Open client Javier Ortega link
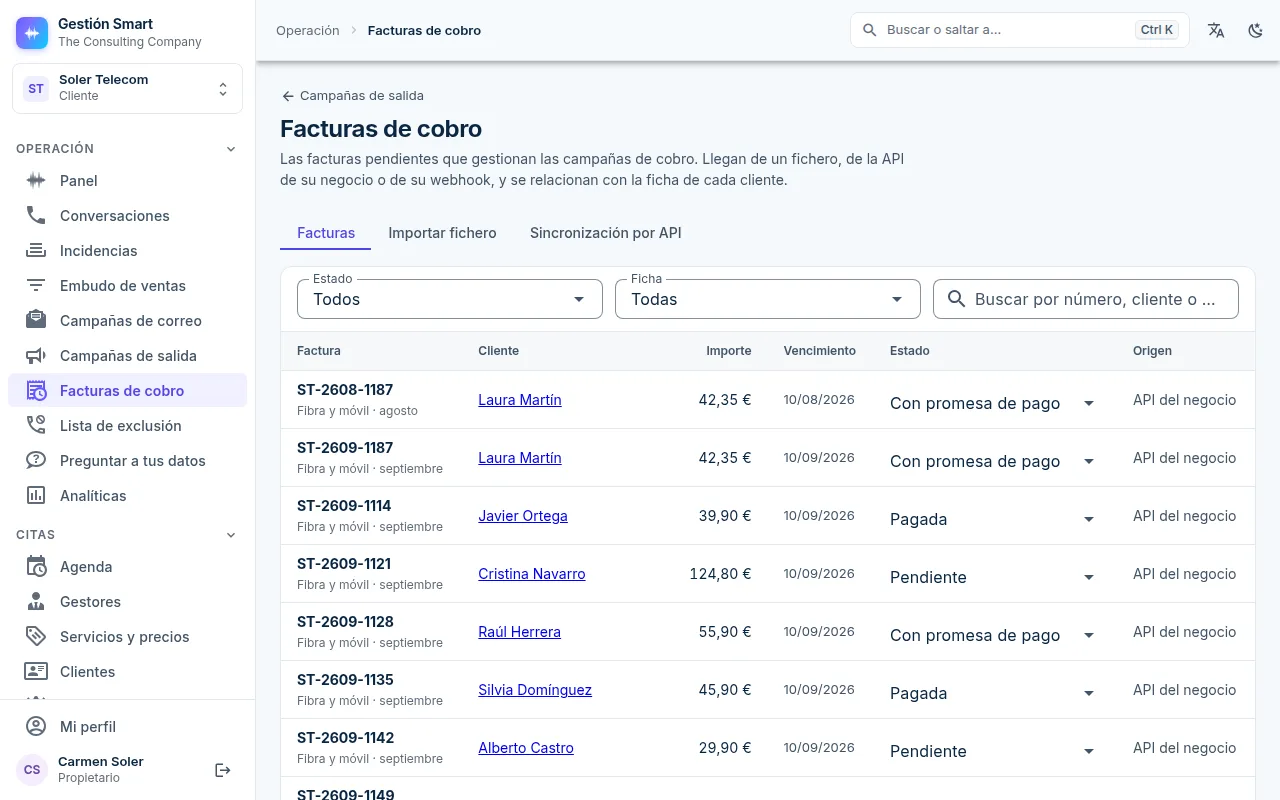The image size is (1280, 800). 523,516
